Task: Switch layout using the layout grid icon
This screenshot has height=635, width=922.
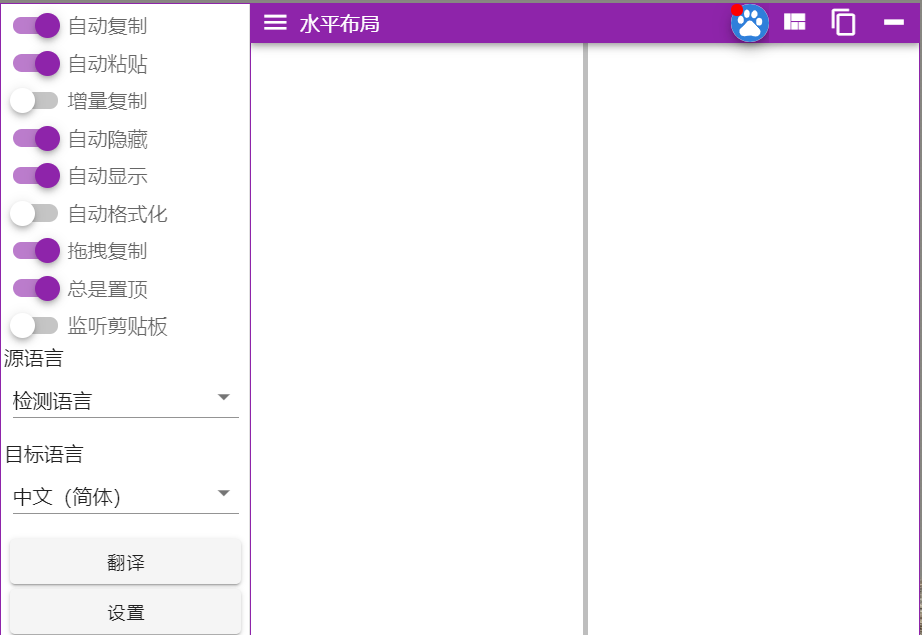Action: [x=794, y=22]
